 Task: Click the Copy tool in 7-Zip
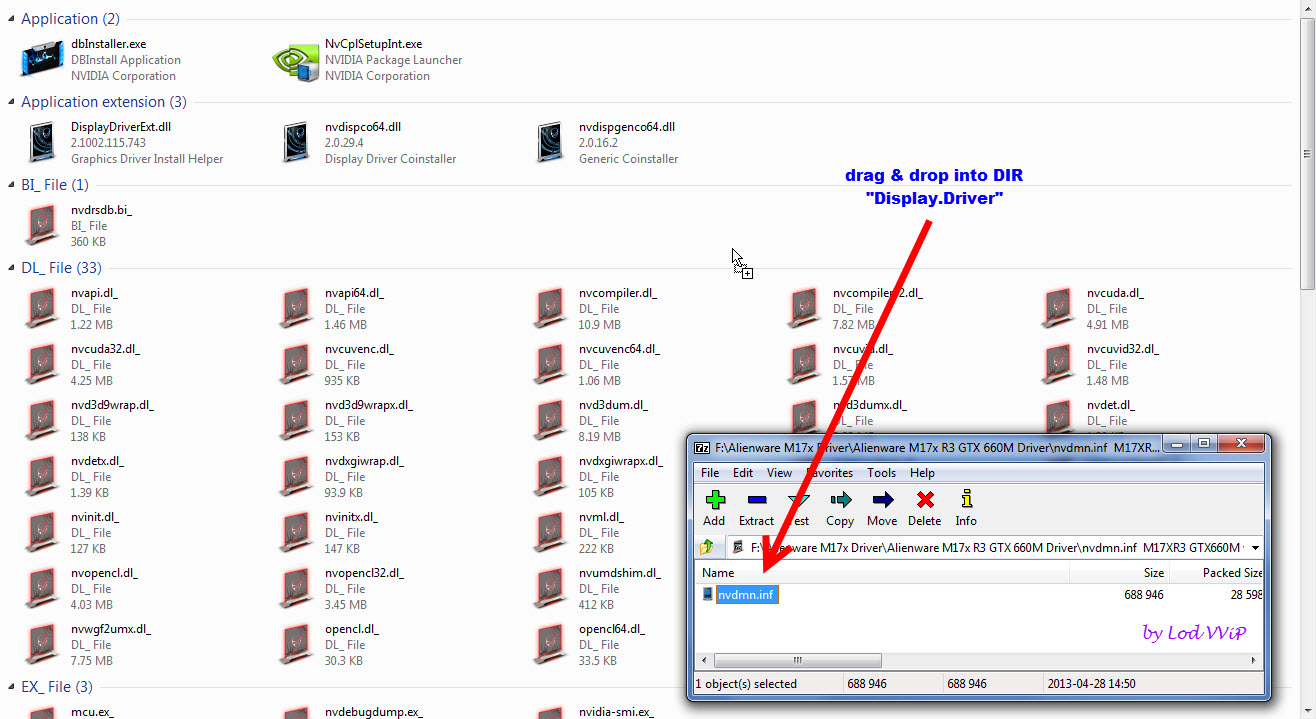pyautogui.click(x=840, y=507)
